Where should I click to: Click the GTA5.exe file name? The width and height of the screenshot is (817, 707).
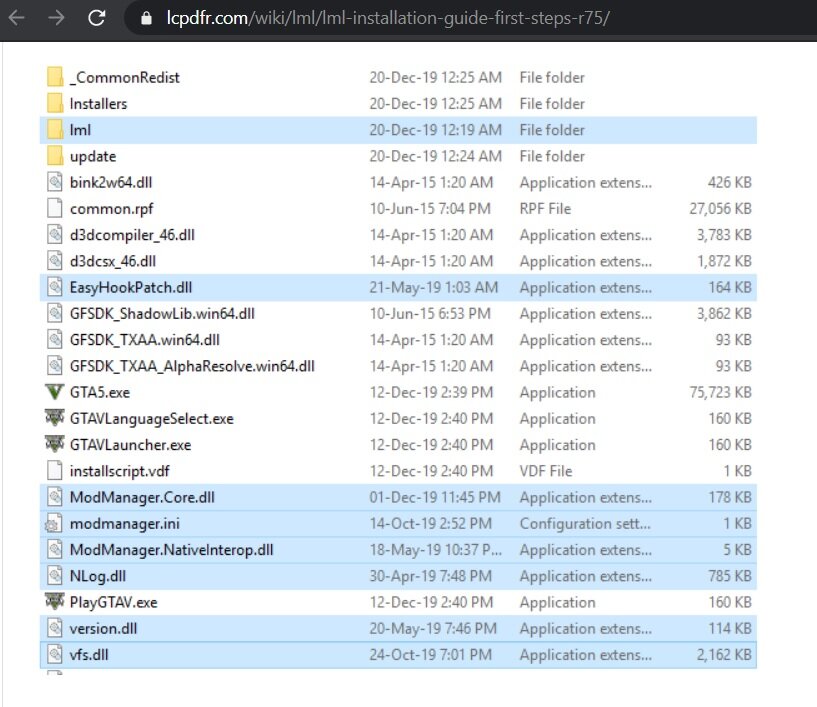(x=100, y=392)
